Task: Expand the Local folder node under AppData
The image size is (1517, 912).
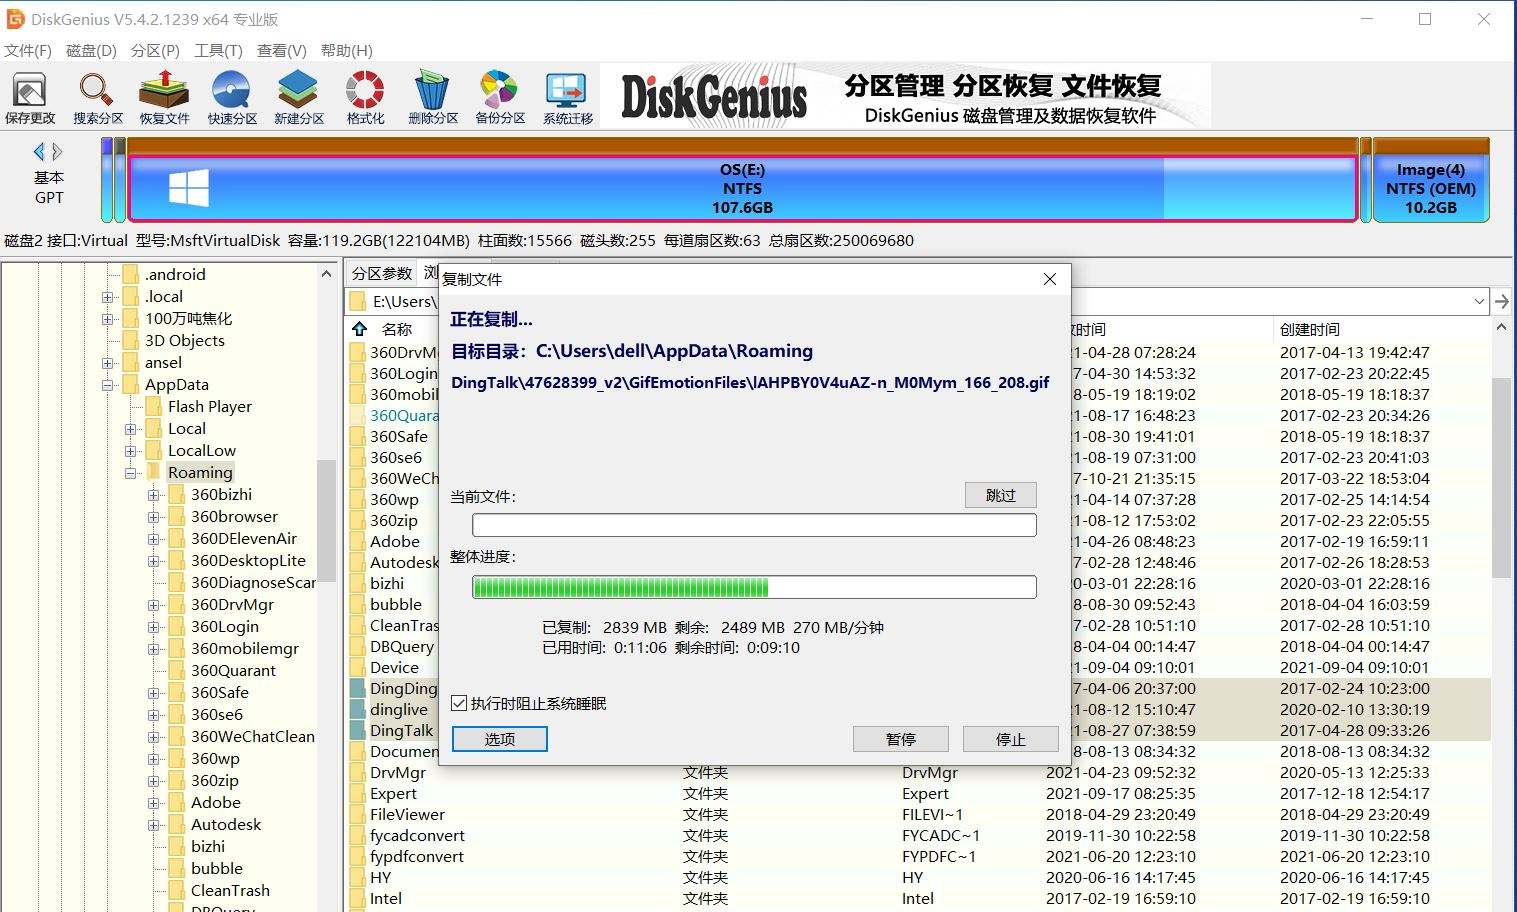Action: coord(131,429)
